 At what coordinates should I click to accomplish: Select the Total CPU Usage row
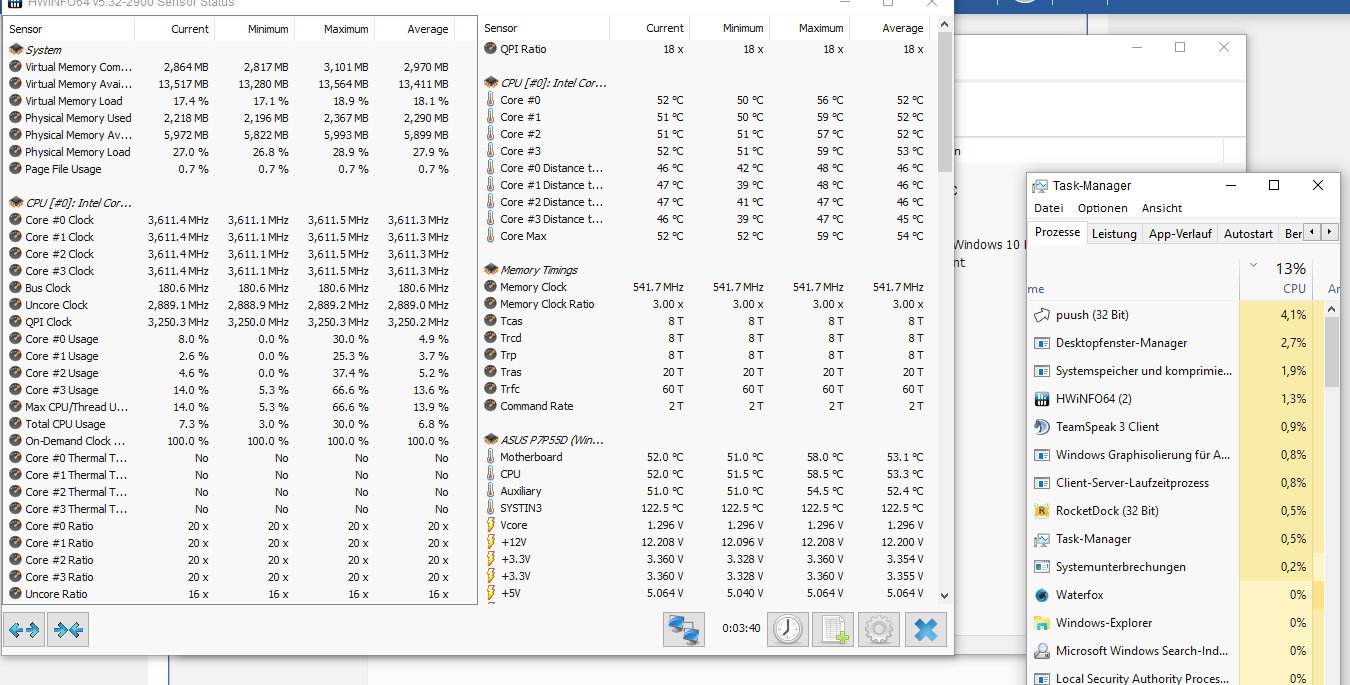click(x=240, y=424)
